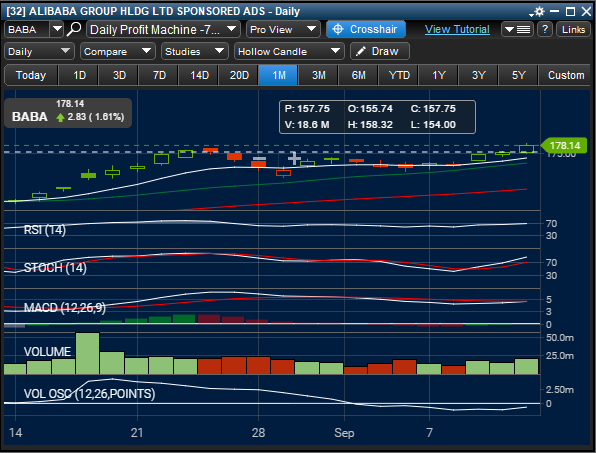Select the BABA symbol input field
The image size is (596, 453).
(27, 29)
